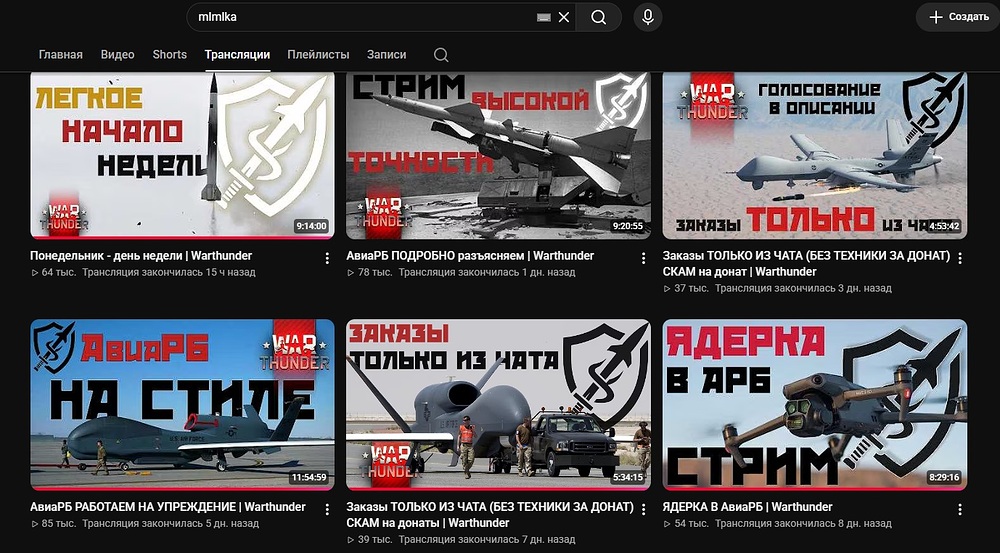The width and height of the screenshot is (1000, 553).
Task: Open three-dot menu for 'СКАМ на донат' video
Action: (x=960, y=258)
